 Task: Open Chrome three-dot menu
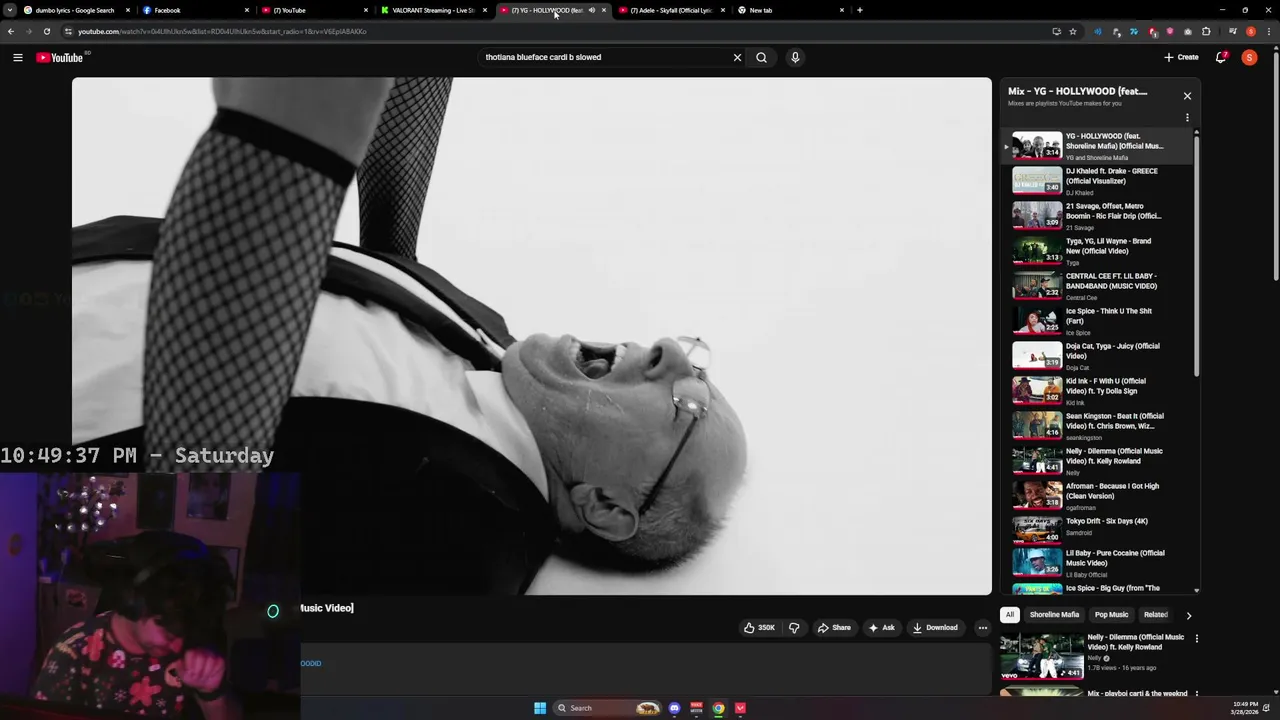point(1268,31)
